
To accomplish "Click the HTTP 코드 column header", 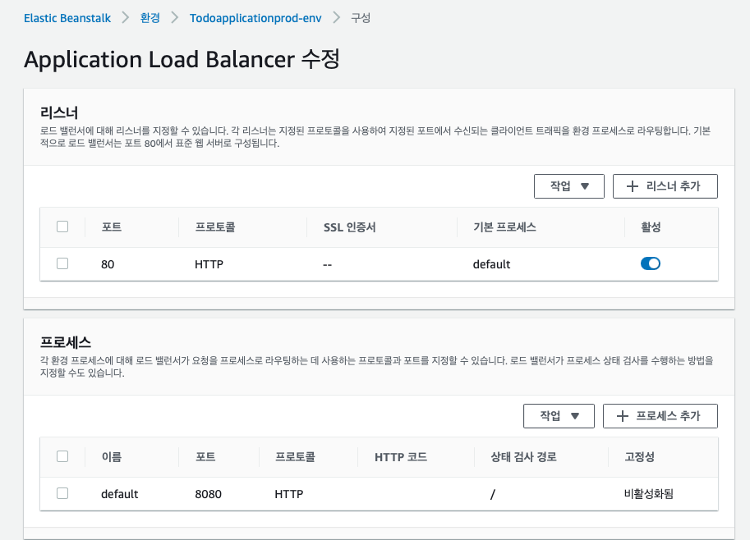I will click(x=400, y=457).
